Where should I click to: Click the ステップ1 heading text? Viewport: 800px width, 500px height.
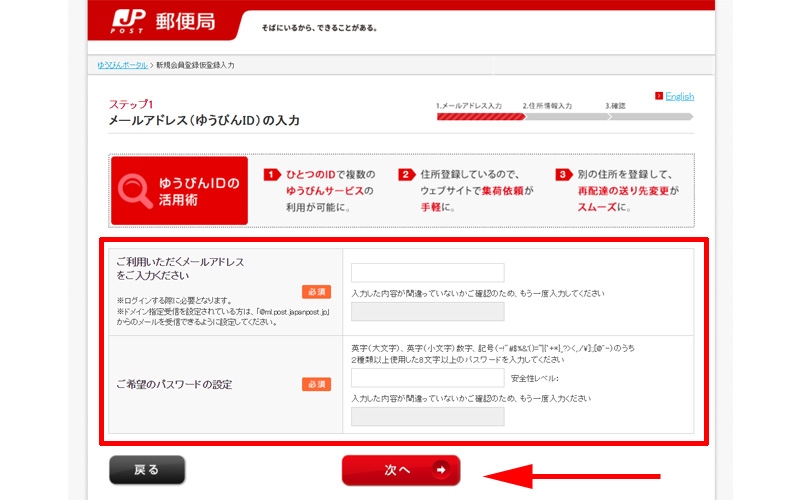click(131, 104)
